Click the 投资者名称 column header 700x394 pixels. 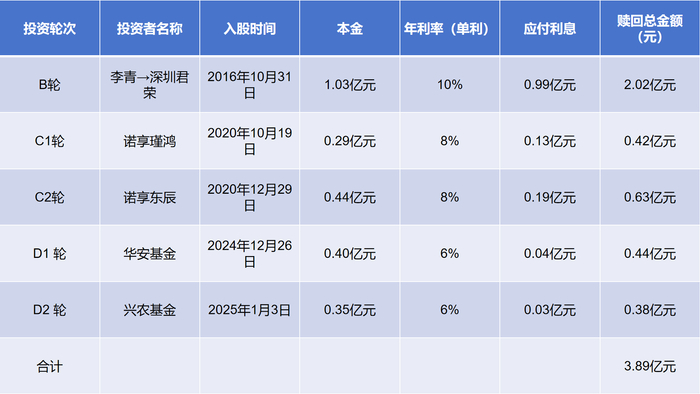(x=150, y=29)
